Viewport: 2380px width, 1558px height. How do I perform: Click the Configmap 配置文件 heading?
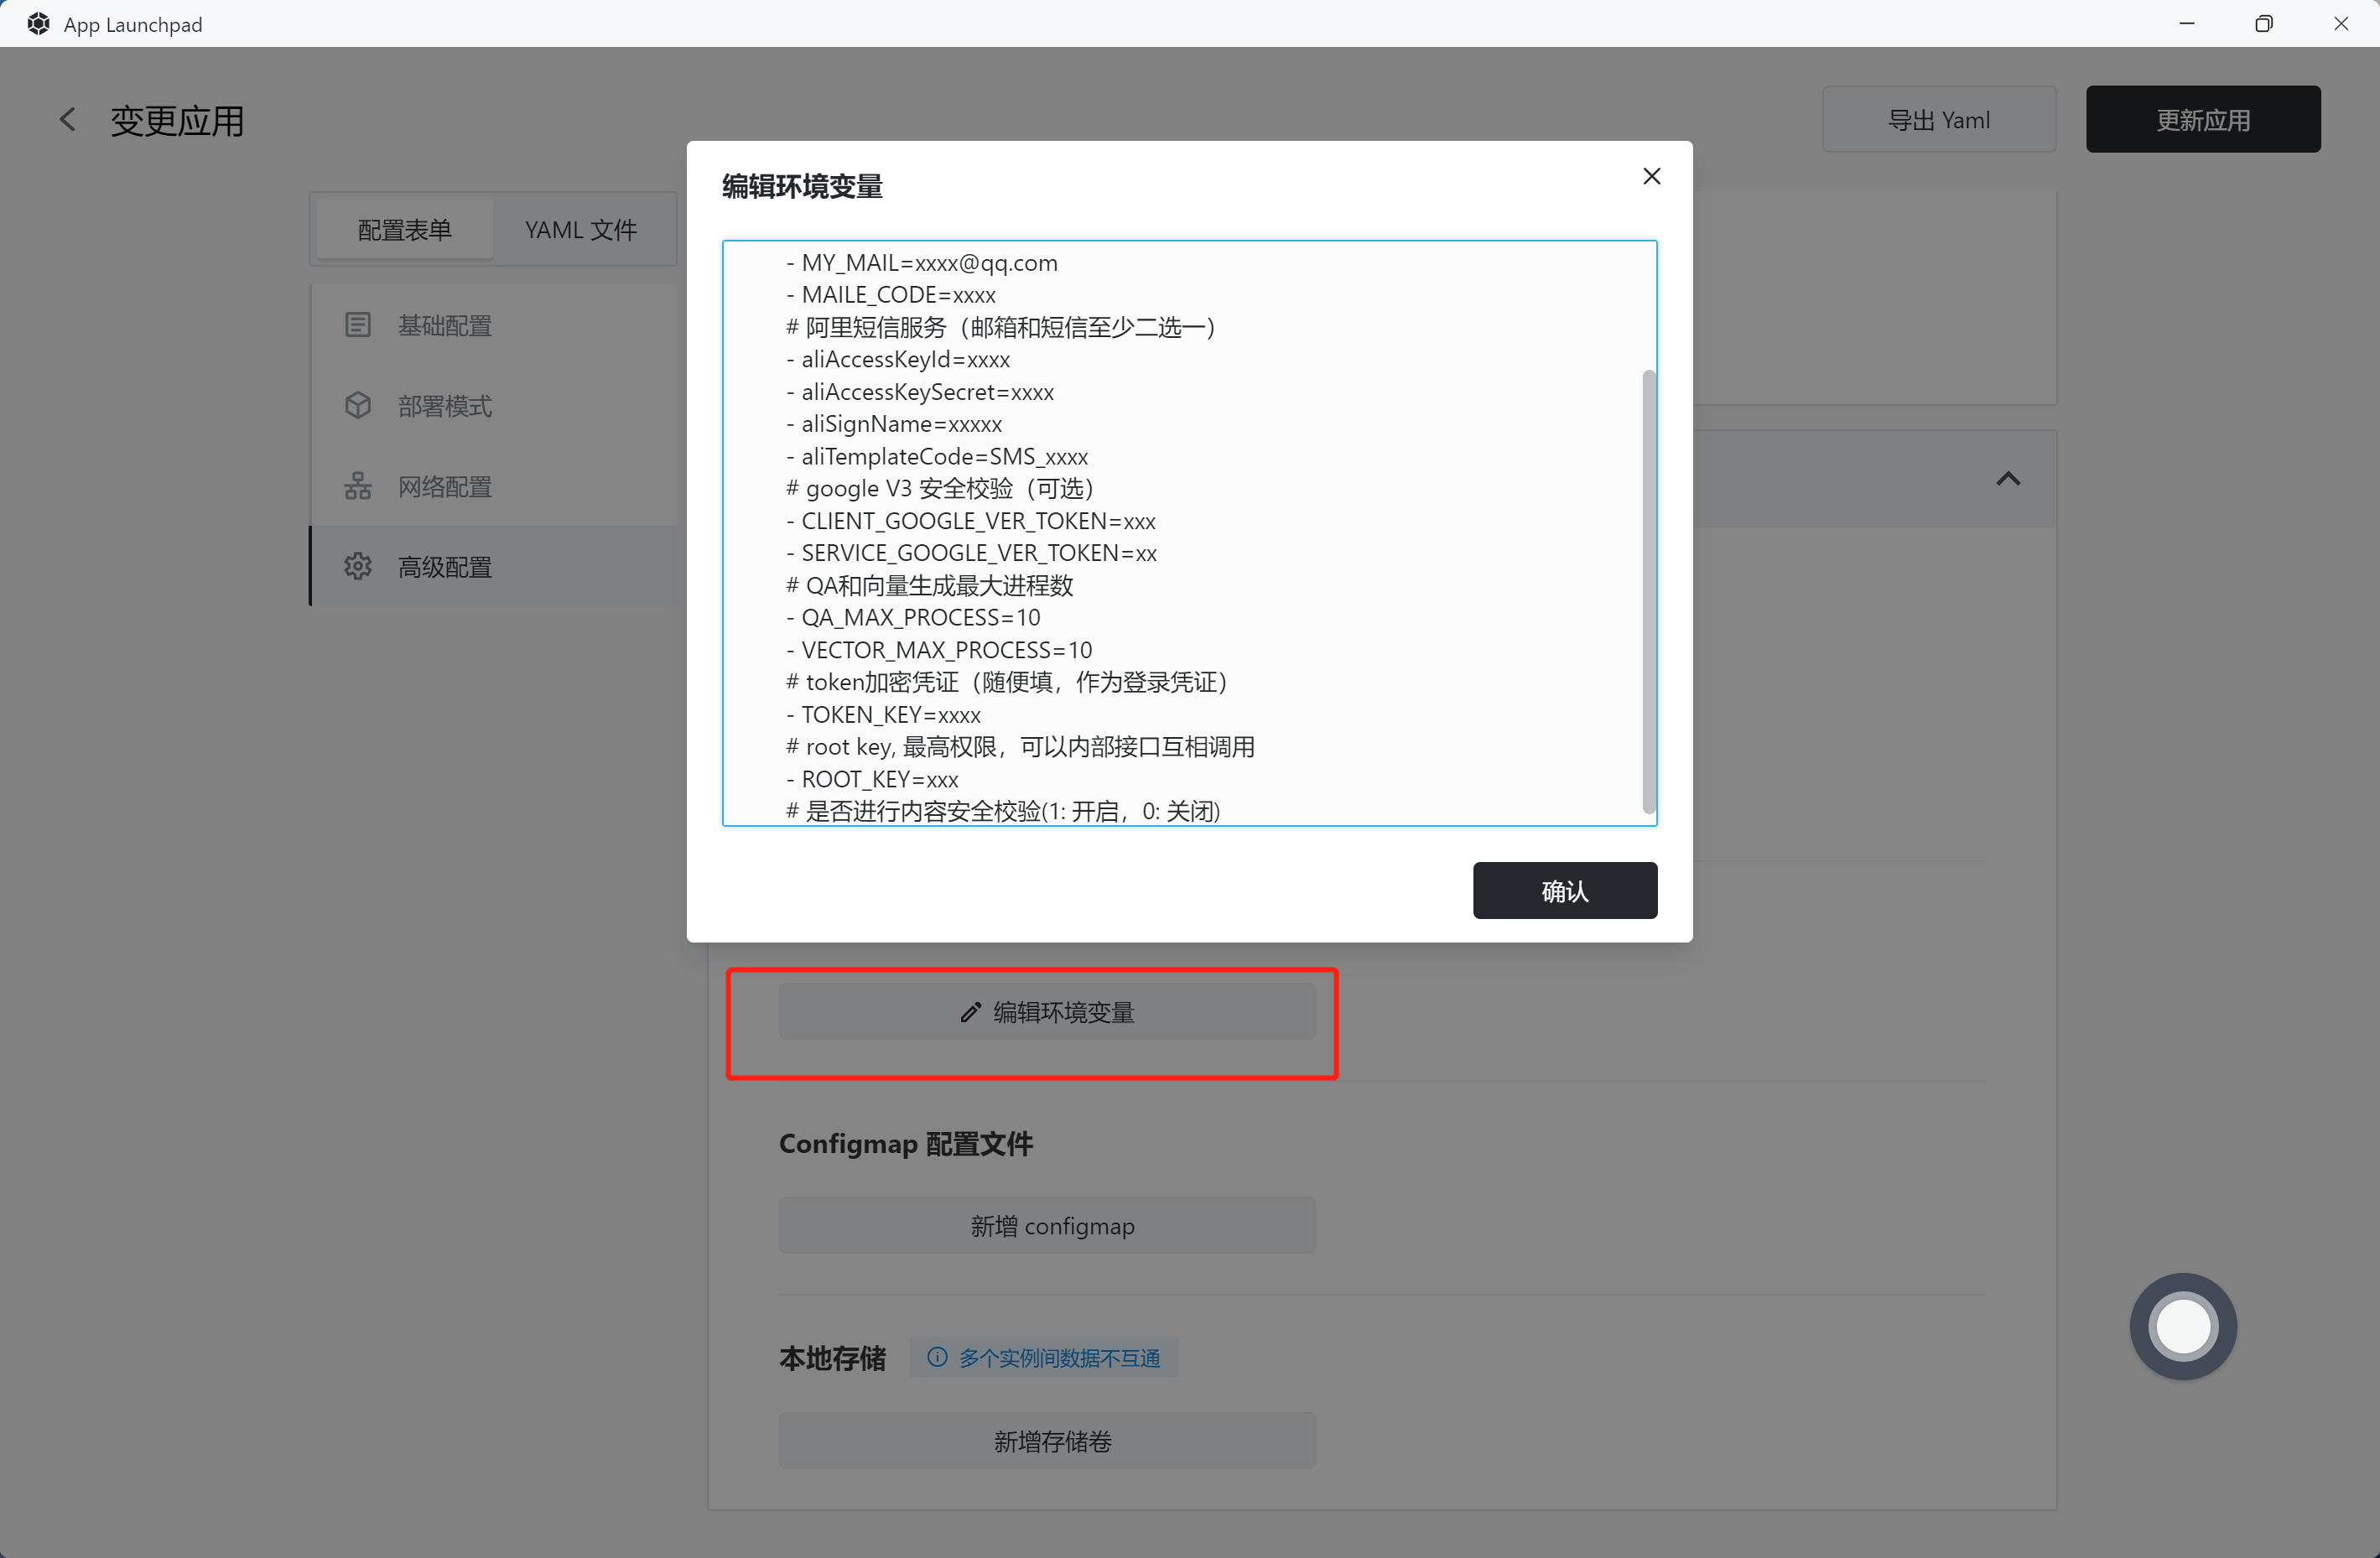pos(906,1143)
